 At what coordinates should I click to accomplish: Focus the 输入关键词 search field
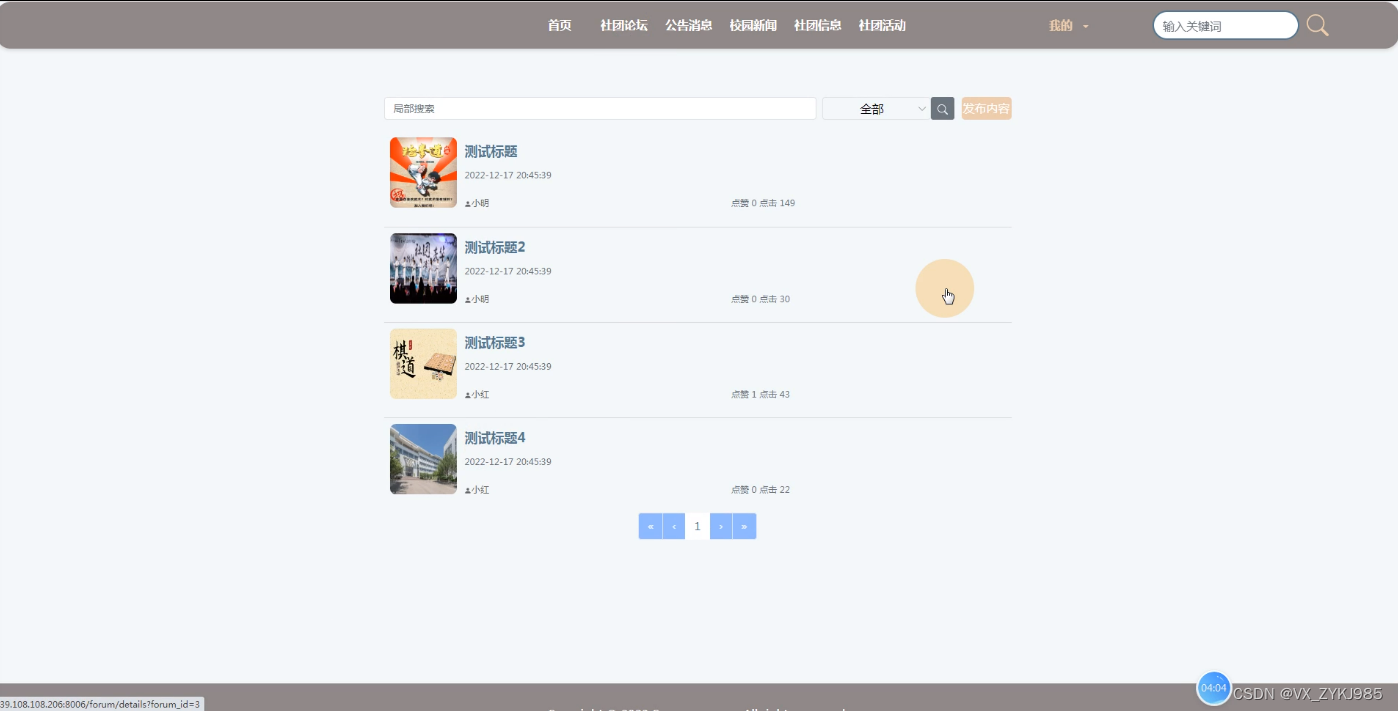point(1226,26)
